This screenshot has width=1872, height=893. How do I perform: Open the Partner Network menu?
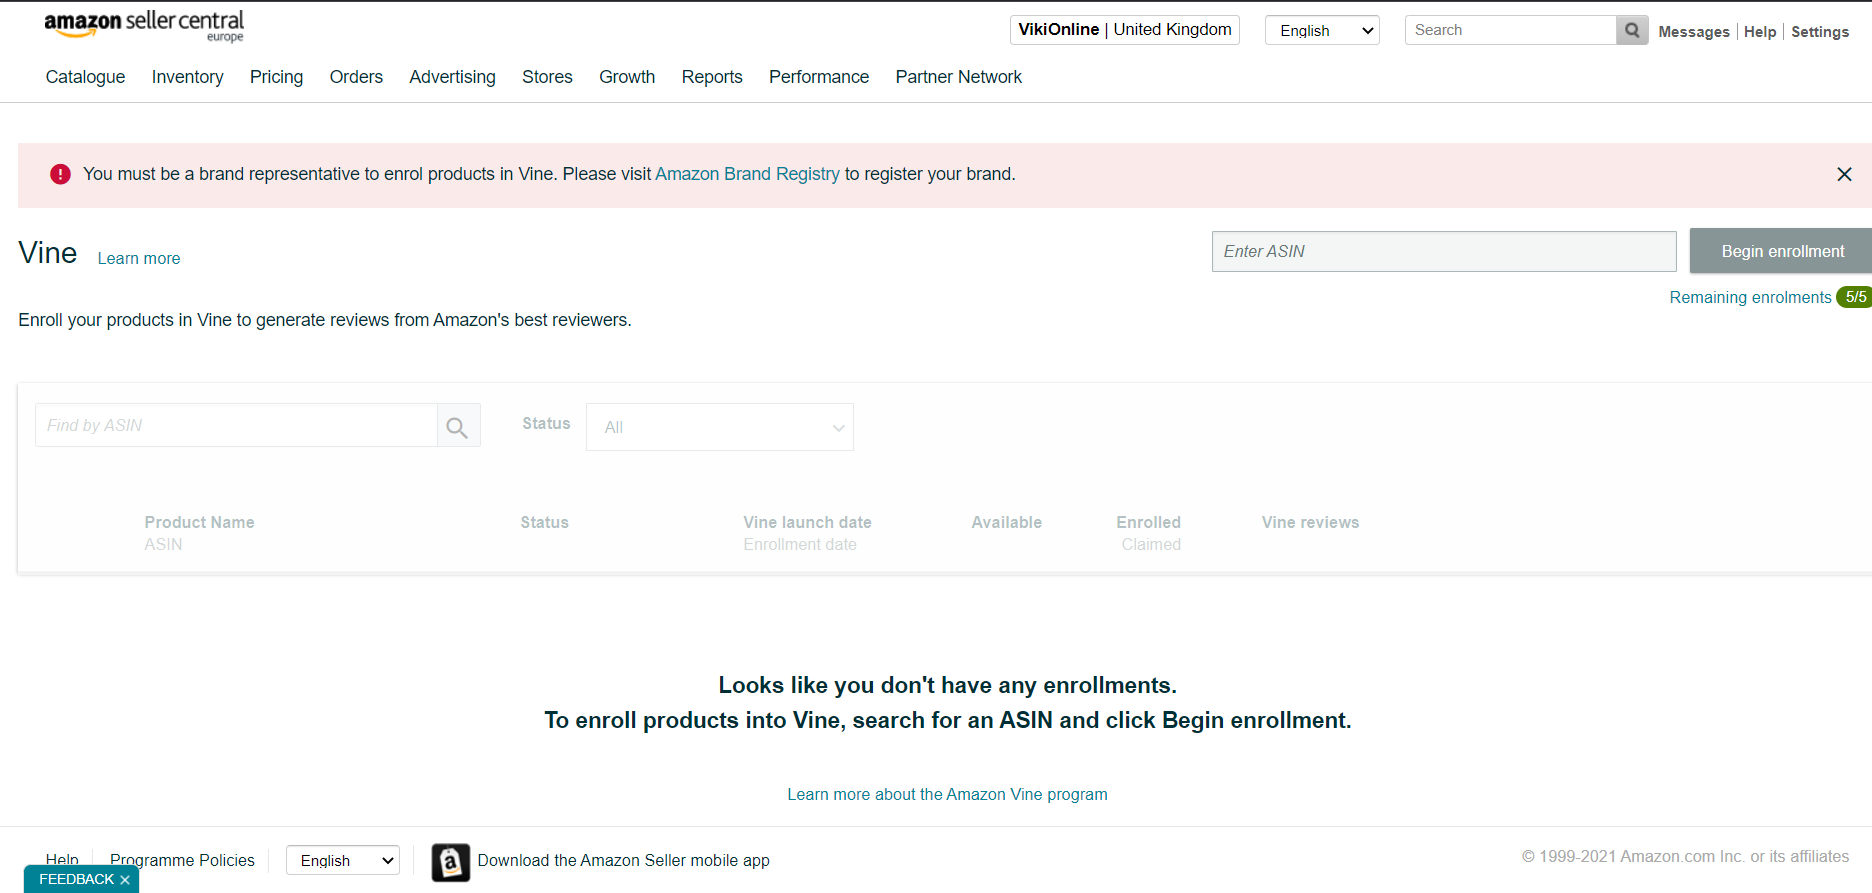(958, 77)
